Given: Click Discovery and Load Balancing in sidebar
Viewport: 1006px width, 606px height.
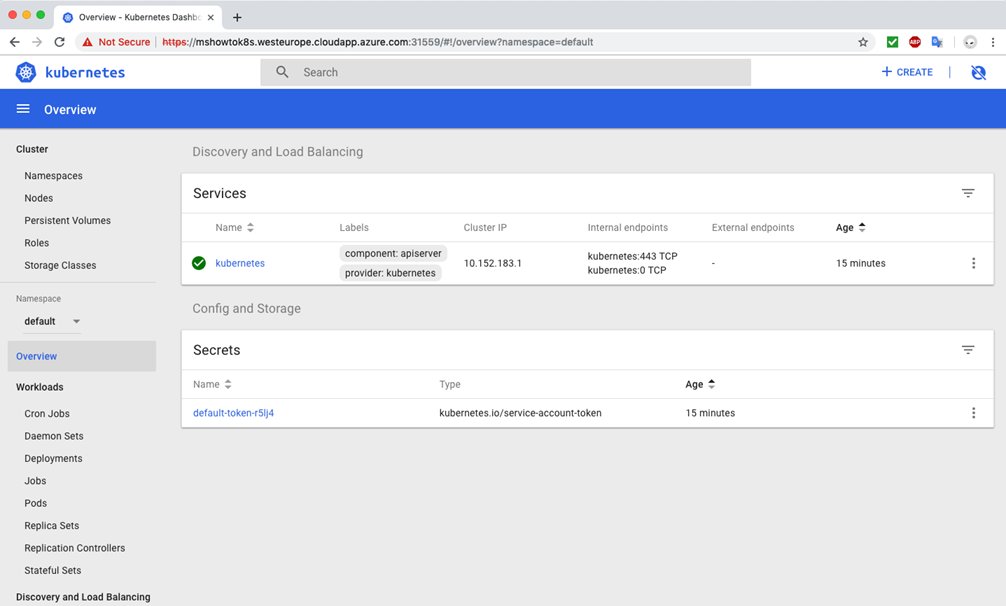Looking at the screenshot, I should pyautogui.click(x=83, y=597).
